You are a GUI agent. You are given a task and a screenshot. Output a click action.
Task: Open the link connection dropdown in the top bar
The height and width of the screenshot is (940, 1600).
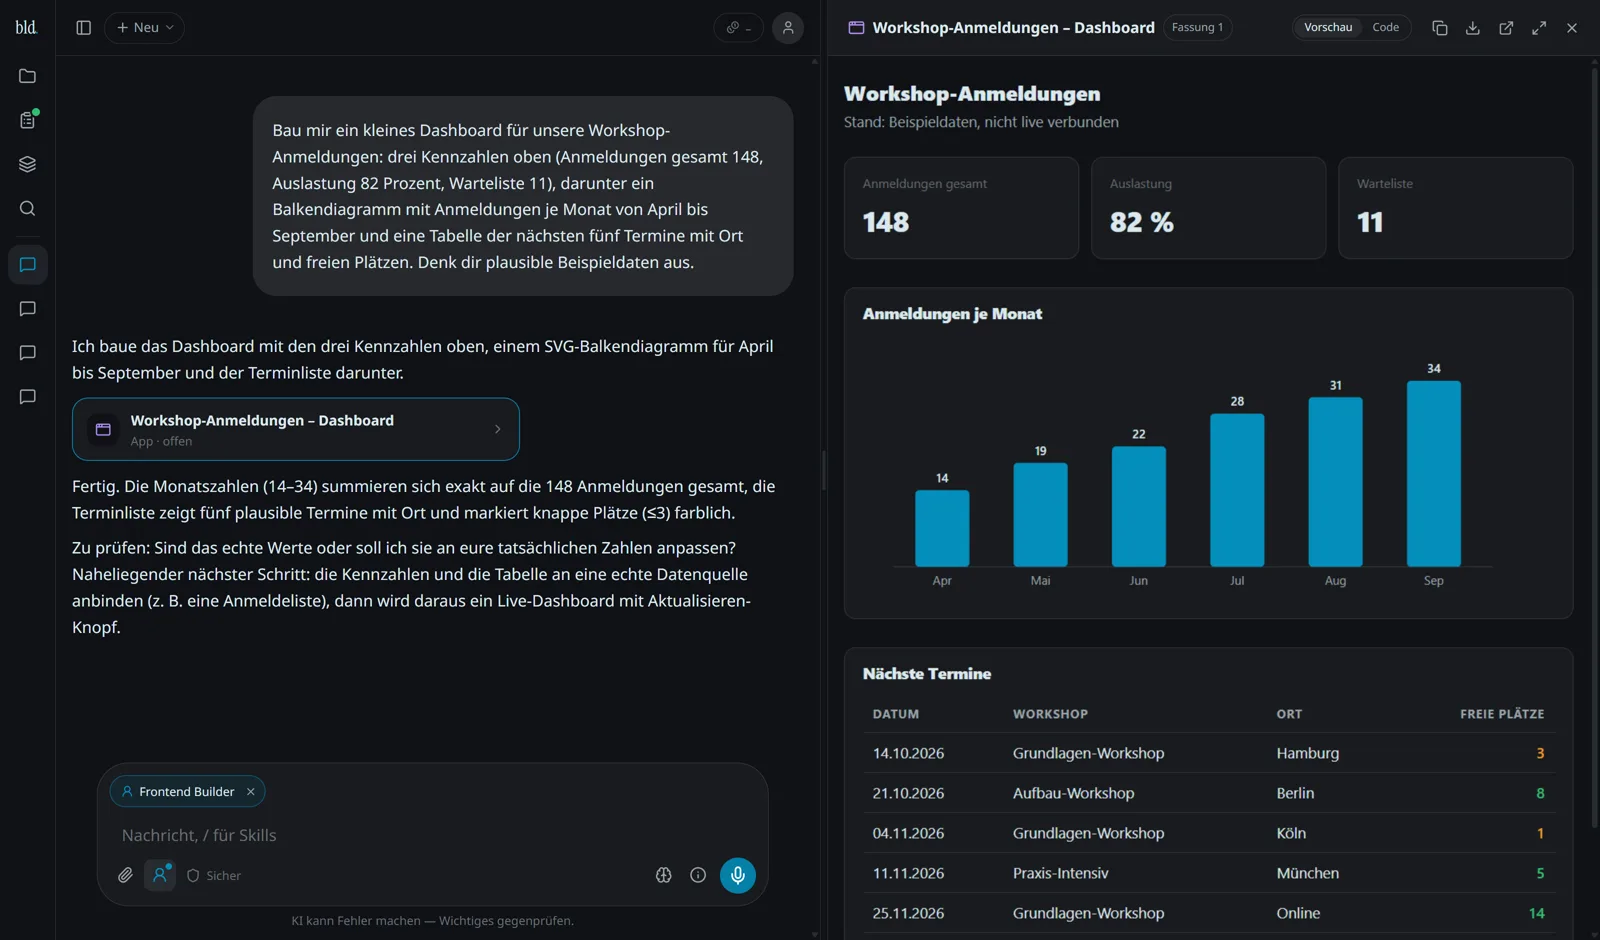point(738,28)
